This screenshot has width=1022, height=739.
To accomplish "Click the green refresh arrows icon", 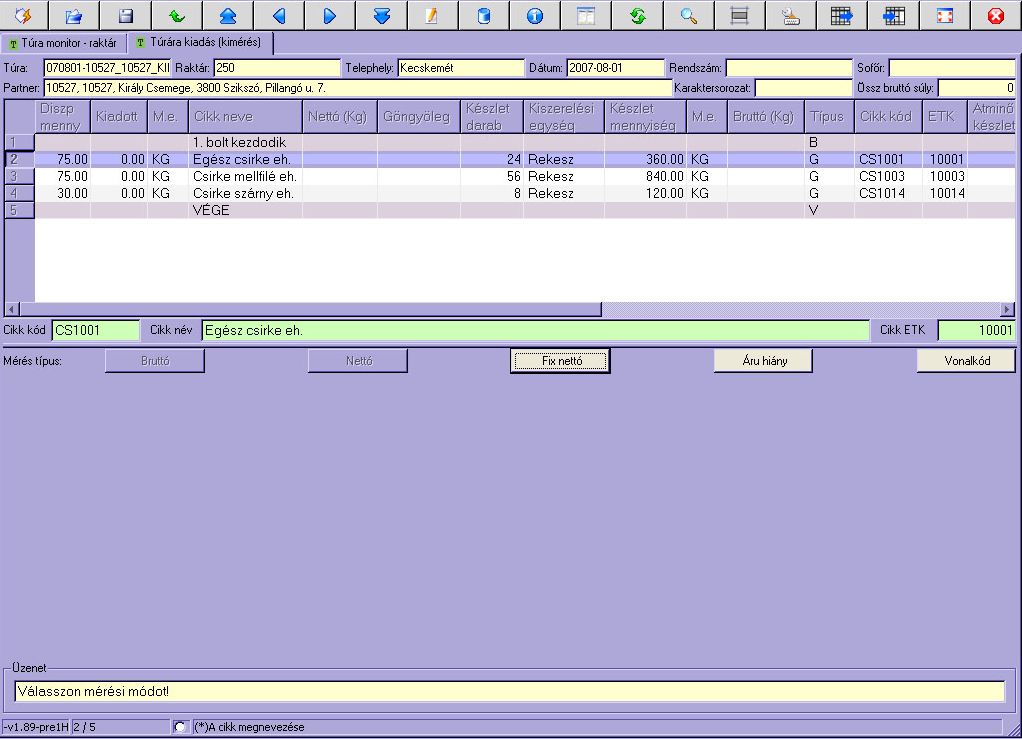I will coord(637,16).
